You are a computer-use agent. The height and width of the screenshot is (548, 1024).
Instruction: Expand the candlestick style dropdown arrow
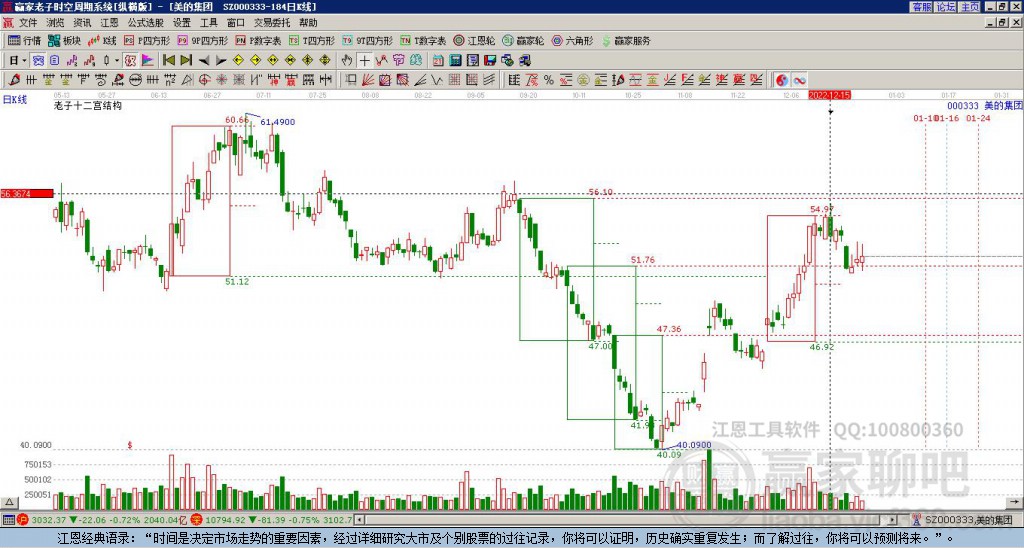click(117, 60)
